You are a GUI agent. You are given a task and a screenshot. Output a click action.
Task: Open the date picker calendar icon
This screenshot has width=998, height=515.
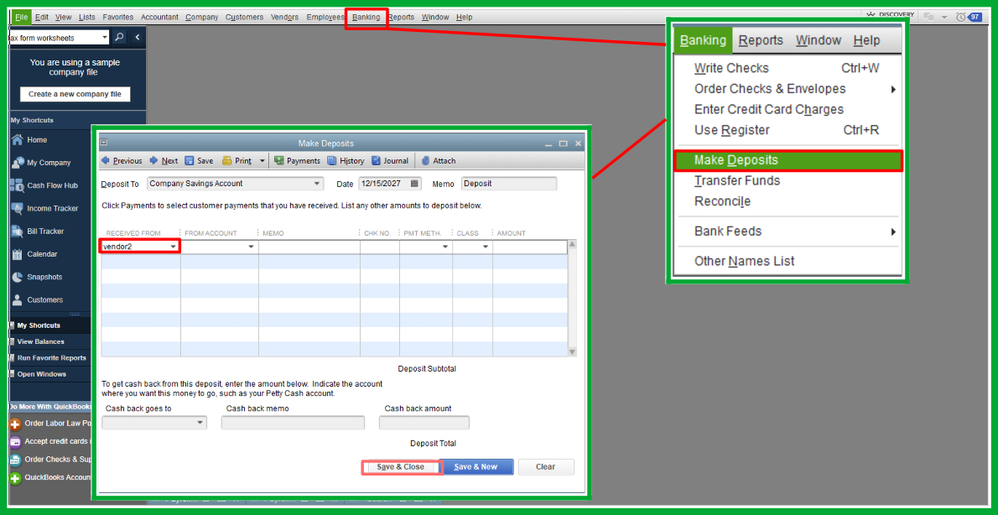click(x=415, y=184)
